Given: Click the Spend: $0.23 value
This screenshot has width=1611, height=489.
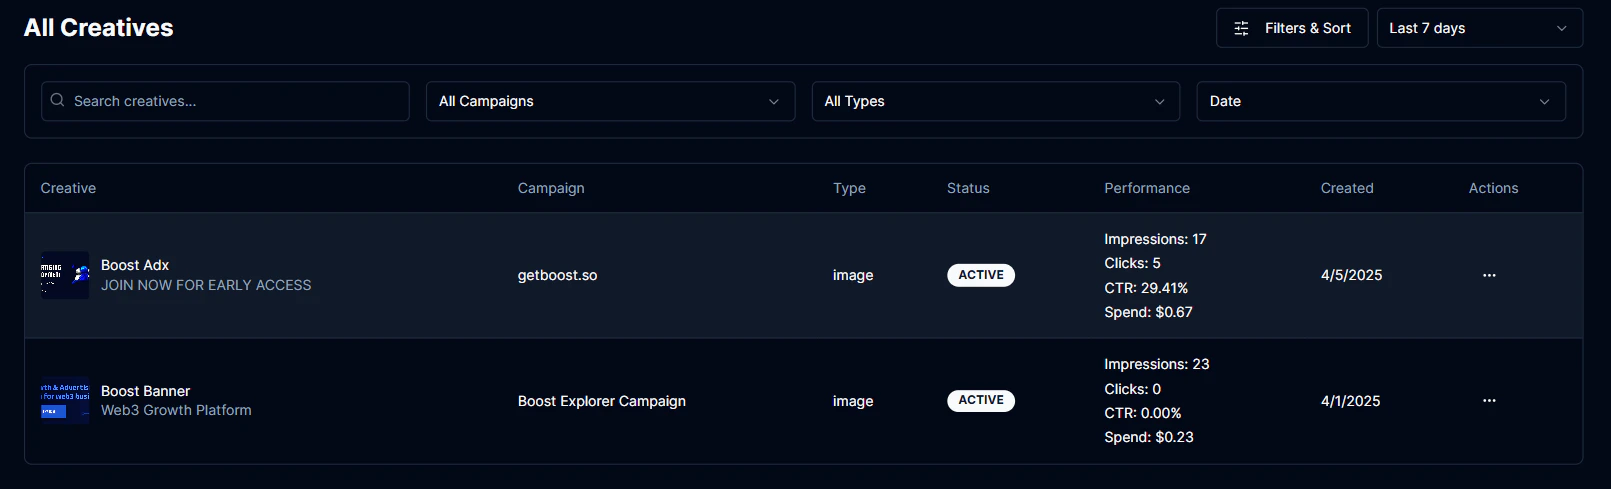Looking at the screenshot, I should coord(1149,437).
